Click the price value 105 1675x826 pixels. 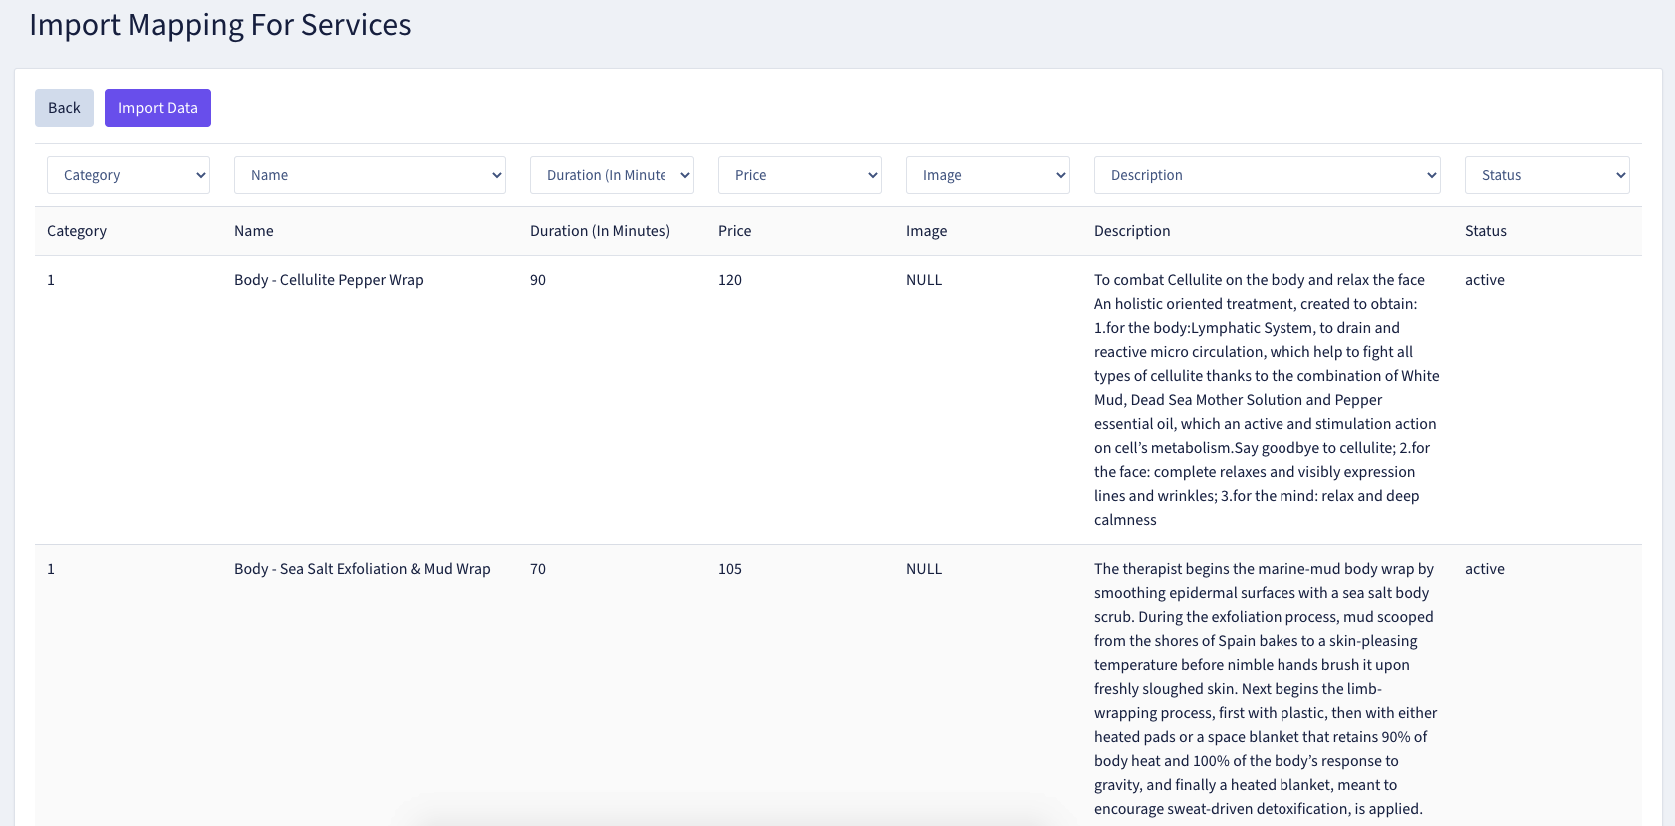point(730,569)
